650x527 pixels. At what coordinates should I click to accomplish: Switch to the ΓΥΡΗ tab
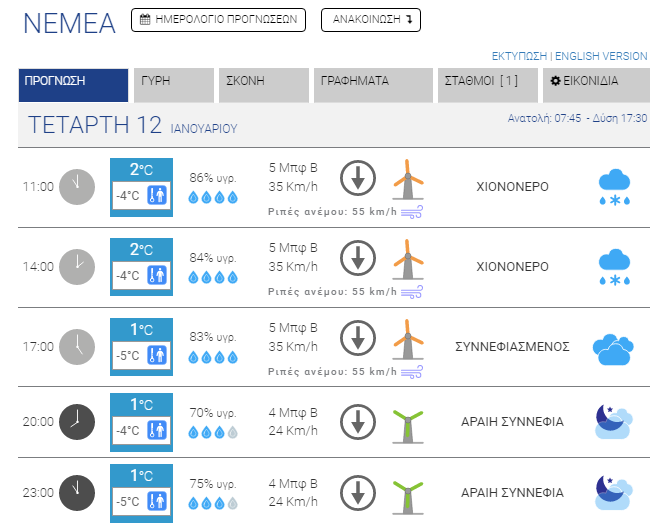point(174,82)
